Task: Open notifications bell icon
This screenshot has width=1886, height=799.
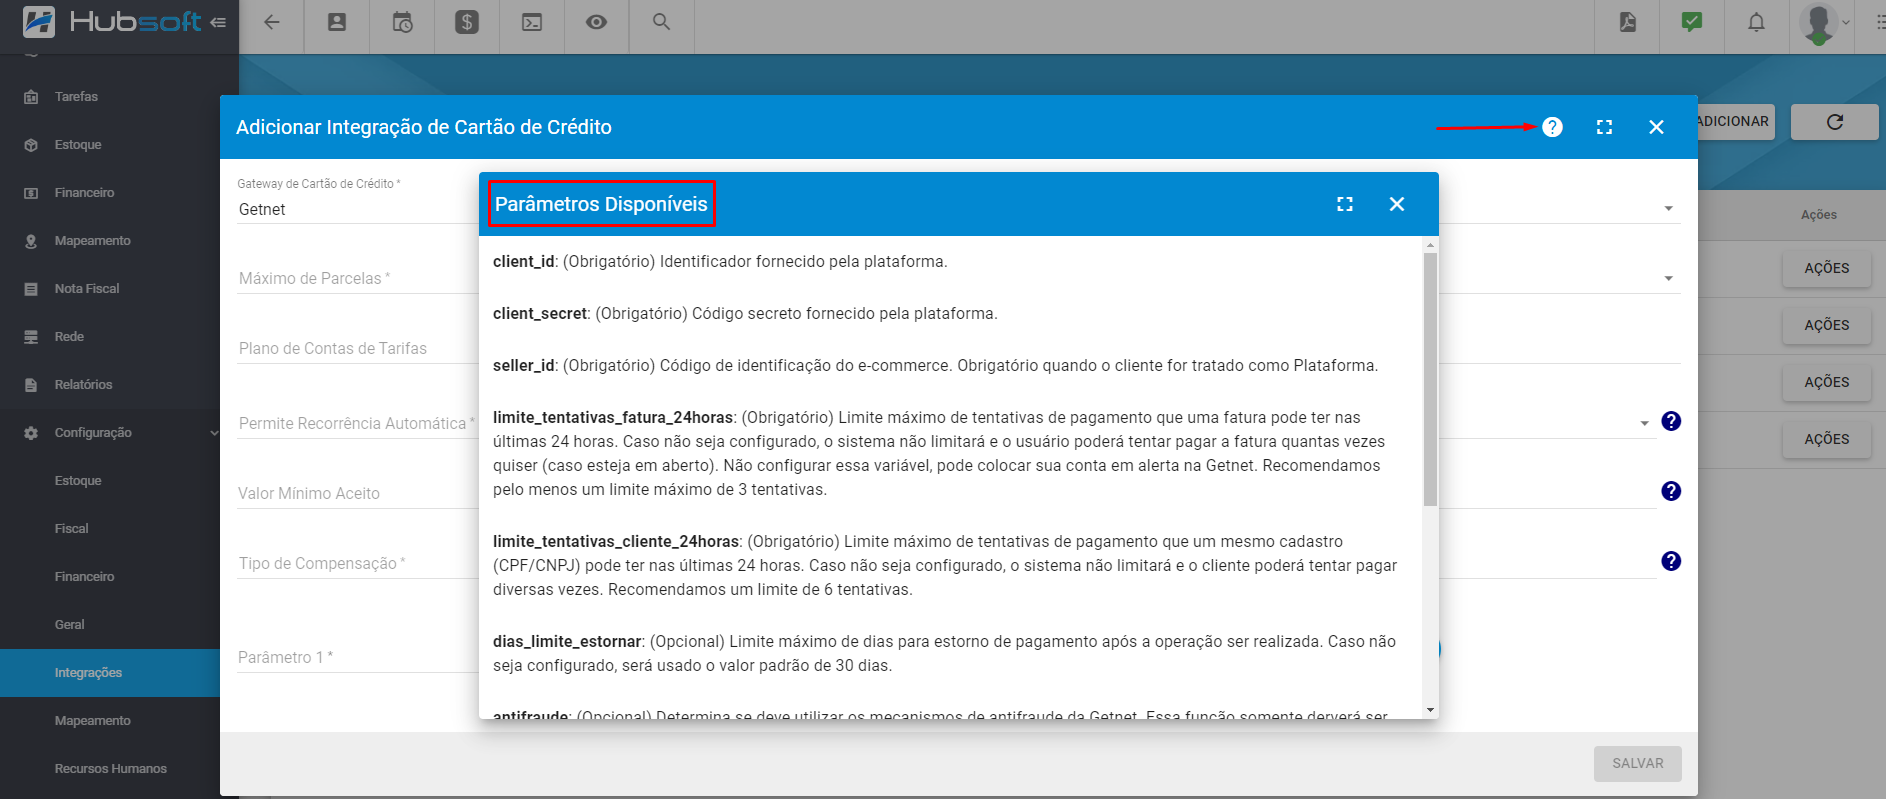Action: point(1756,22)
